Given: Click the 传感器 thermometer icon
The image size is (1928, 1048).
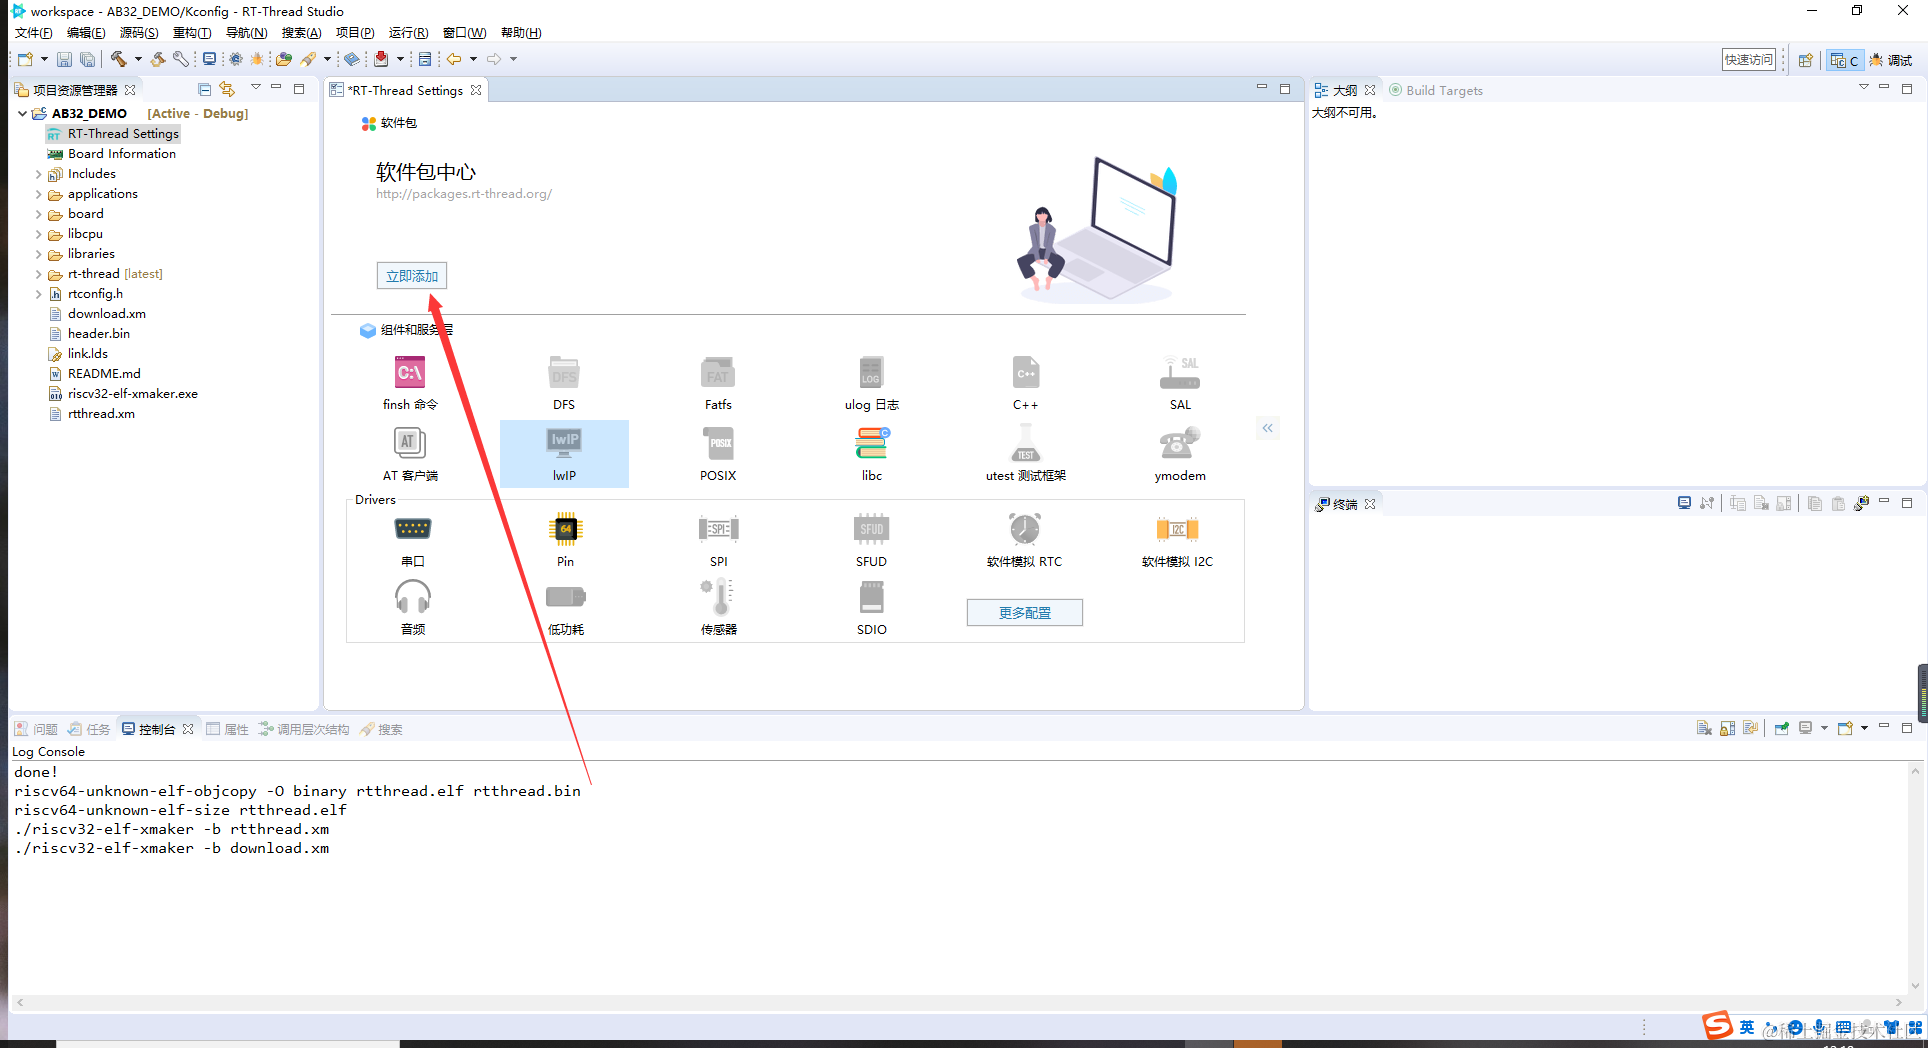Looking at the screenshot, I should click(x=718, y=597).
